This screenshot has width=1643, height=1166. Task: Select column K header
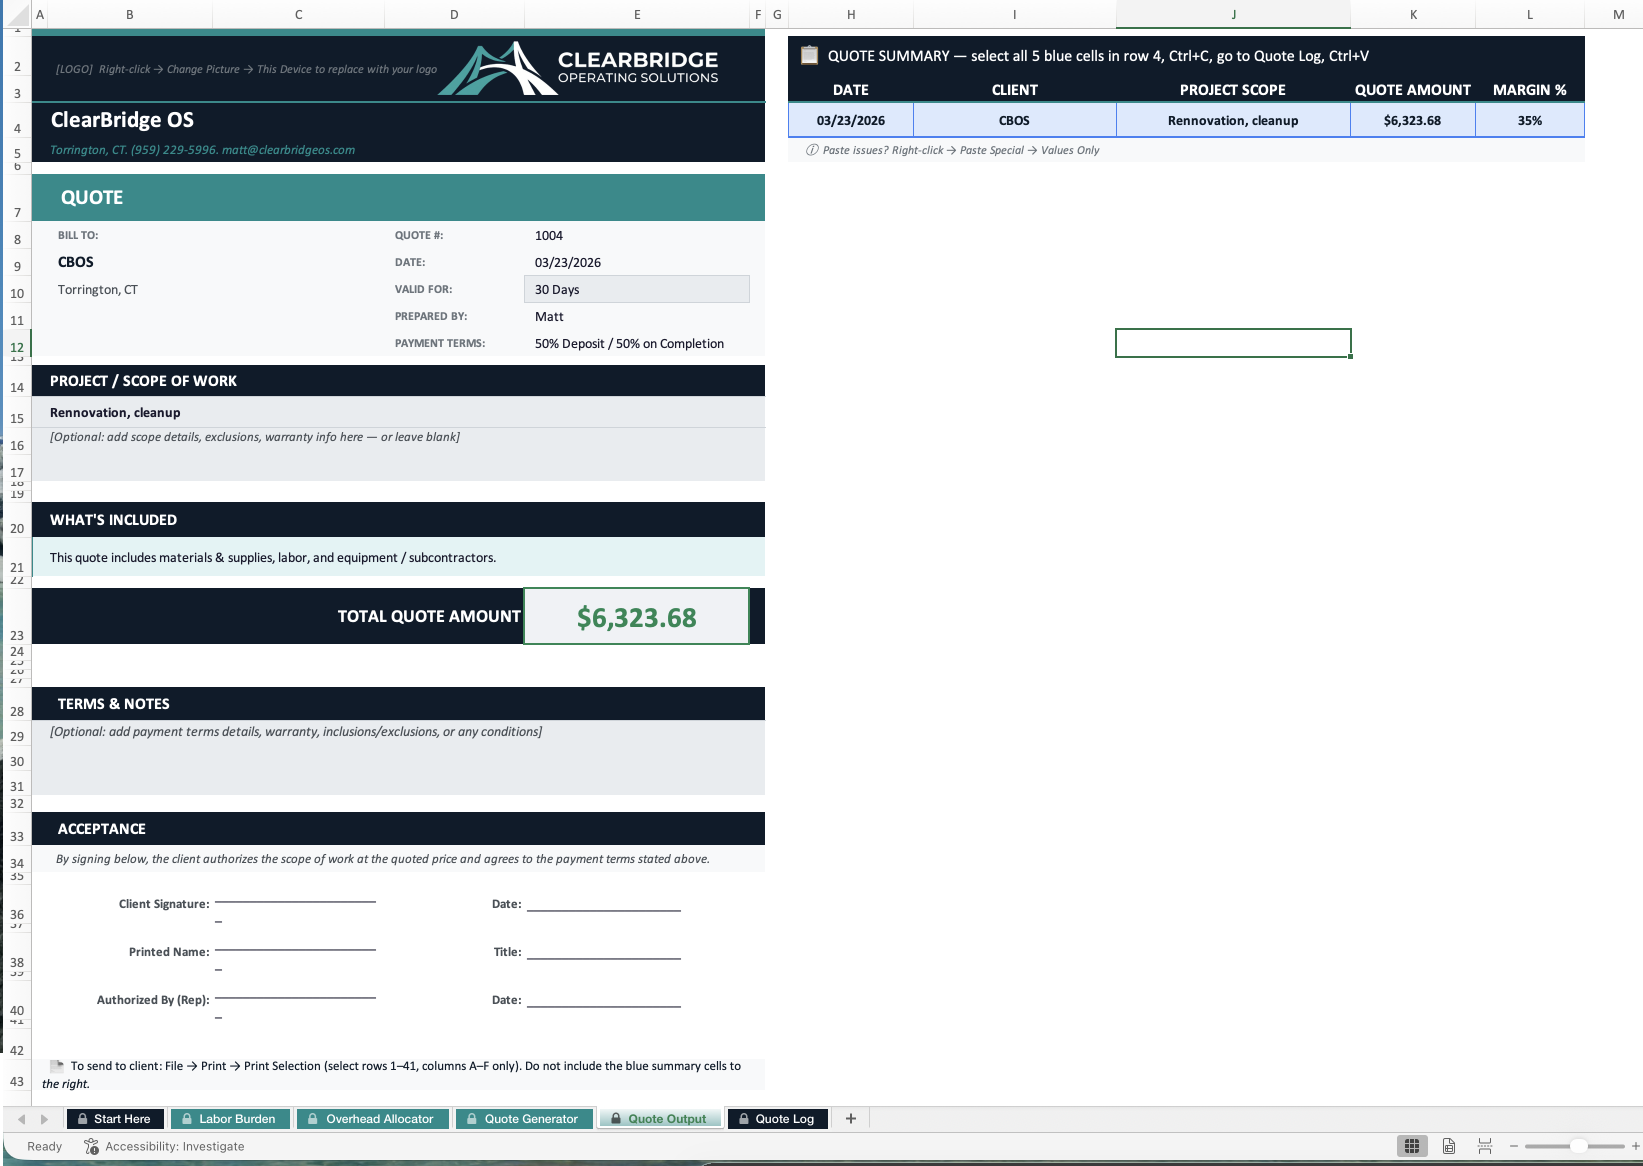tap(1413, 14)
